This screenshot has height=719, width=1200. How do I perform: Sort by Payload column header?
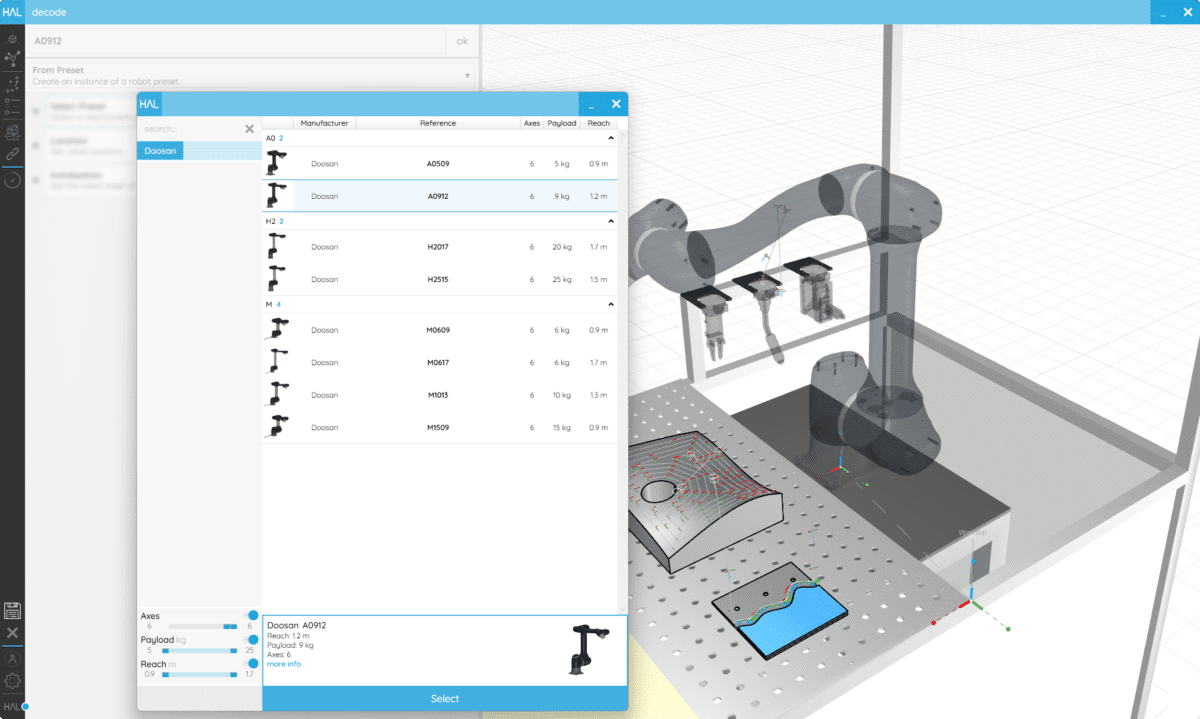coord(562,123)
